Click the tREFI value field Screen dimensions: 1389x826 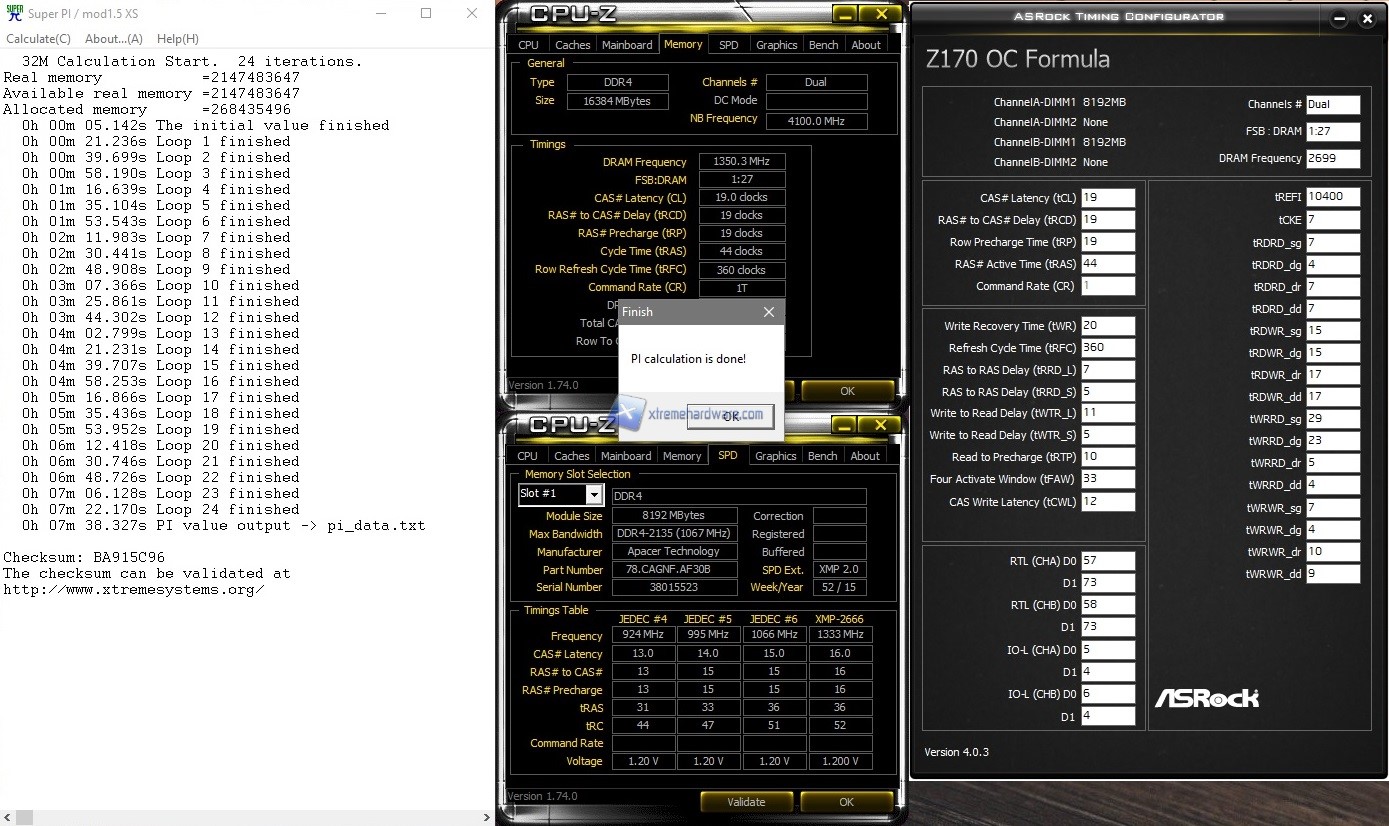(x=1332, y=198)
